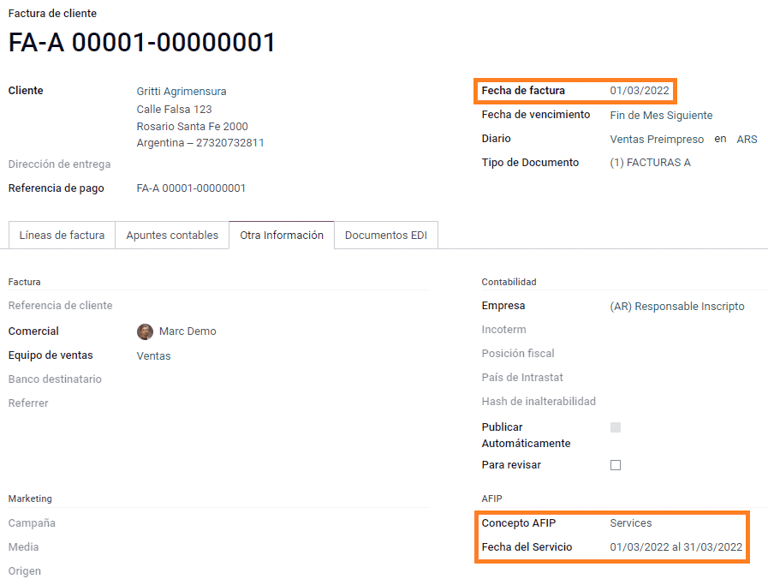The width and height of the screenshot is (768, 585).
Task: Click the (1) FACTURAS A document type
Action: tap(650, 163)
